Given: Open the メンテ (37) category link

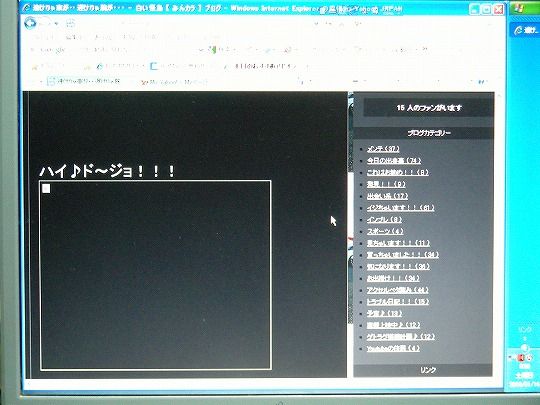Looking at the screenshot, I should [383, 149].
